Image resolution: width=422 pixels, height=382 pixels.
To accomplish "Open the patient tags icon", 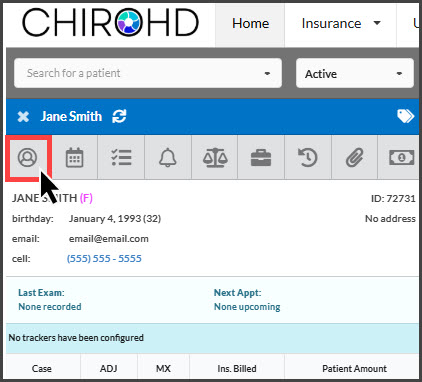I will 406,116.
